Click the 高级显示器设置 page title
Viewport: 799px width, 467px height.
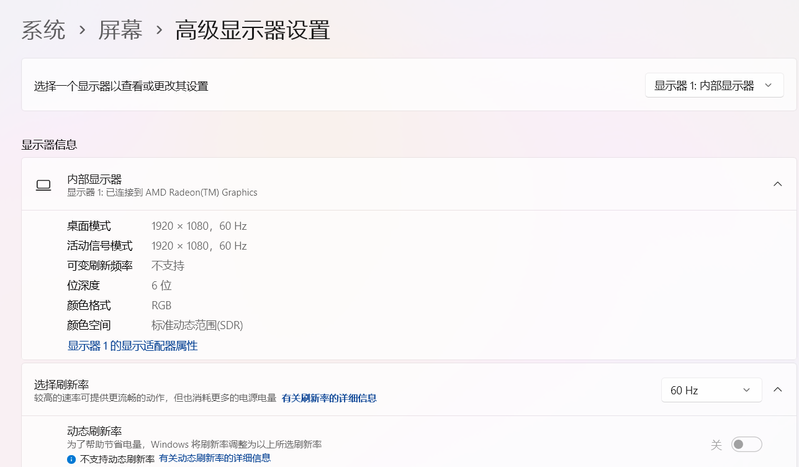point(252,31)
